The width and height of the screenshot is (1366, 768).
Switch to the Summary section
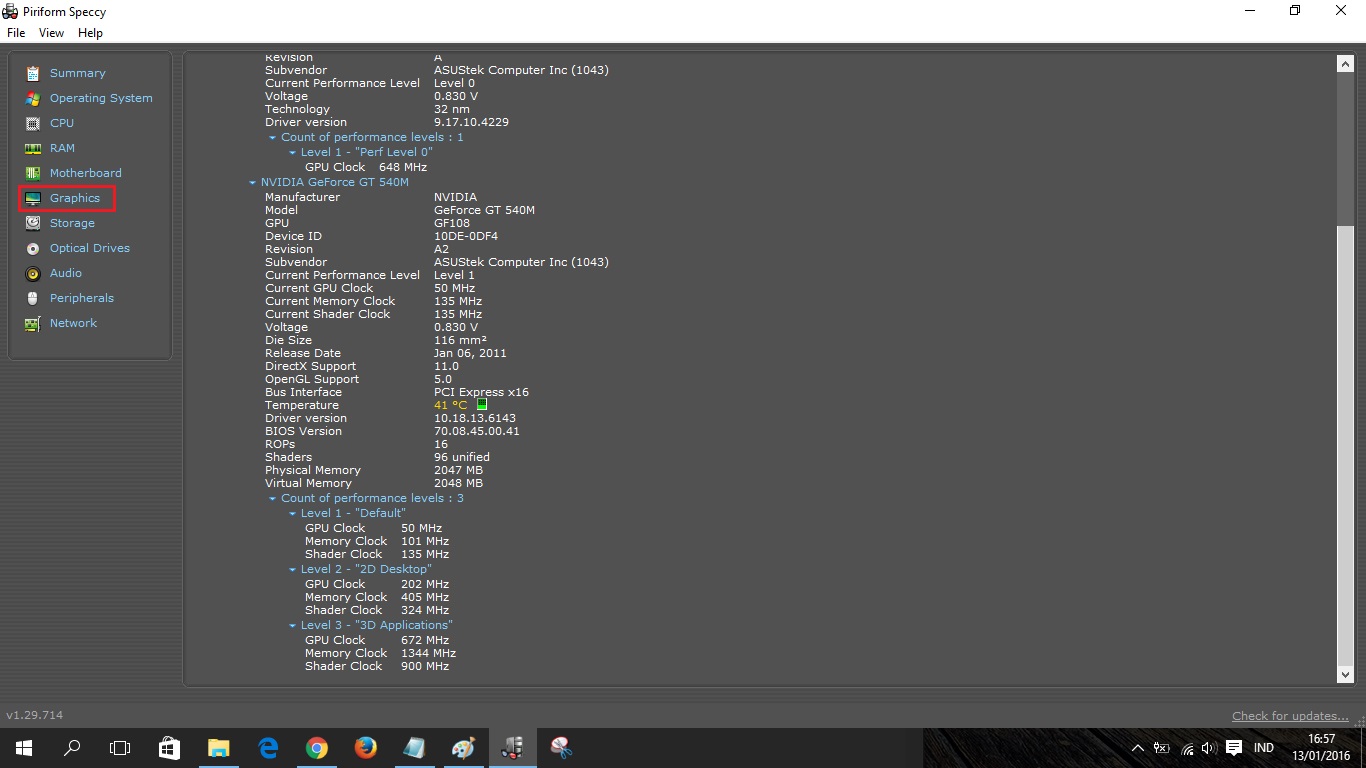click(x=78, y=73)
